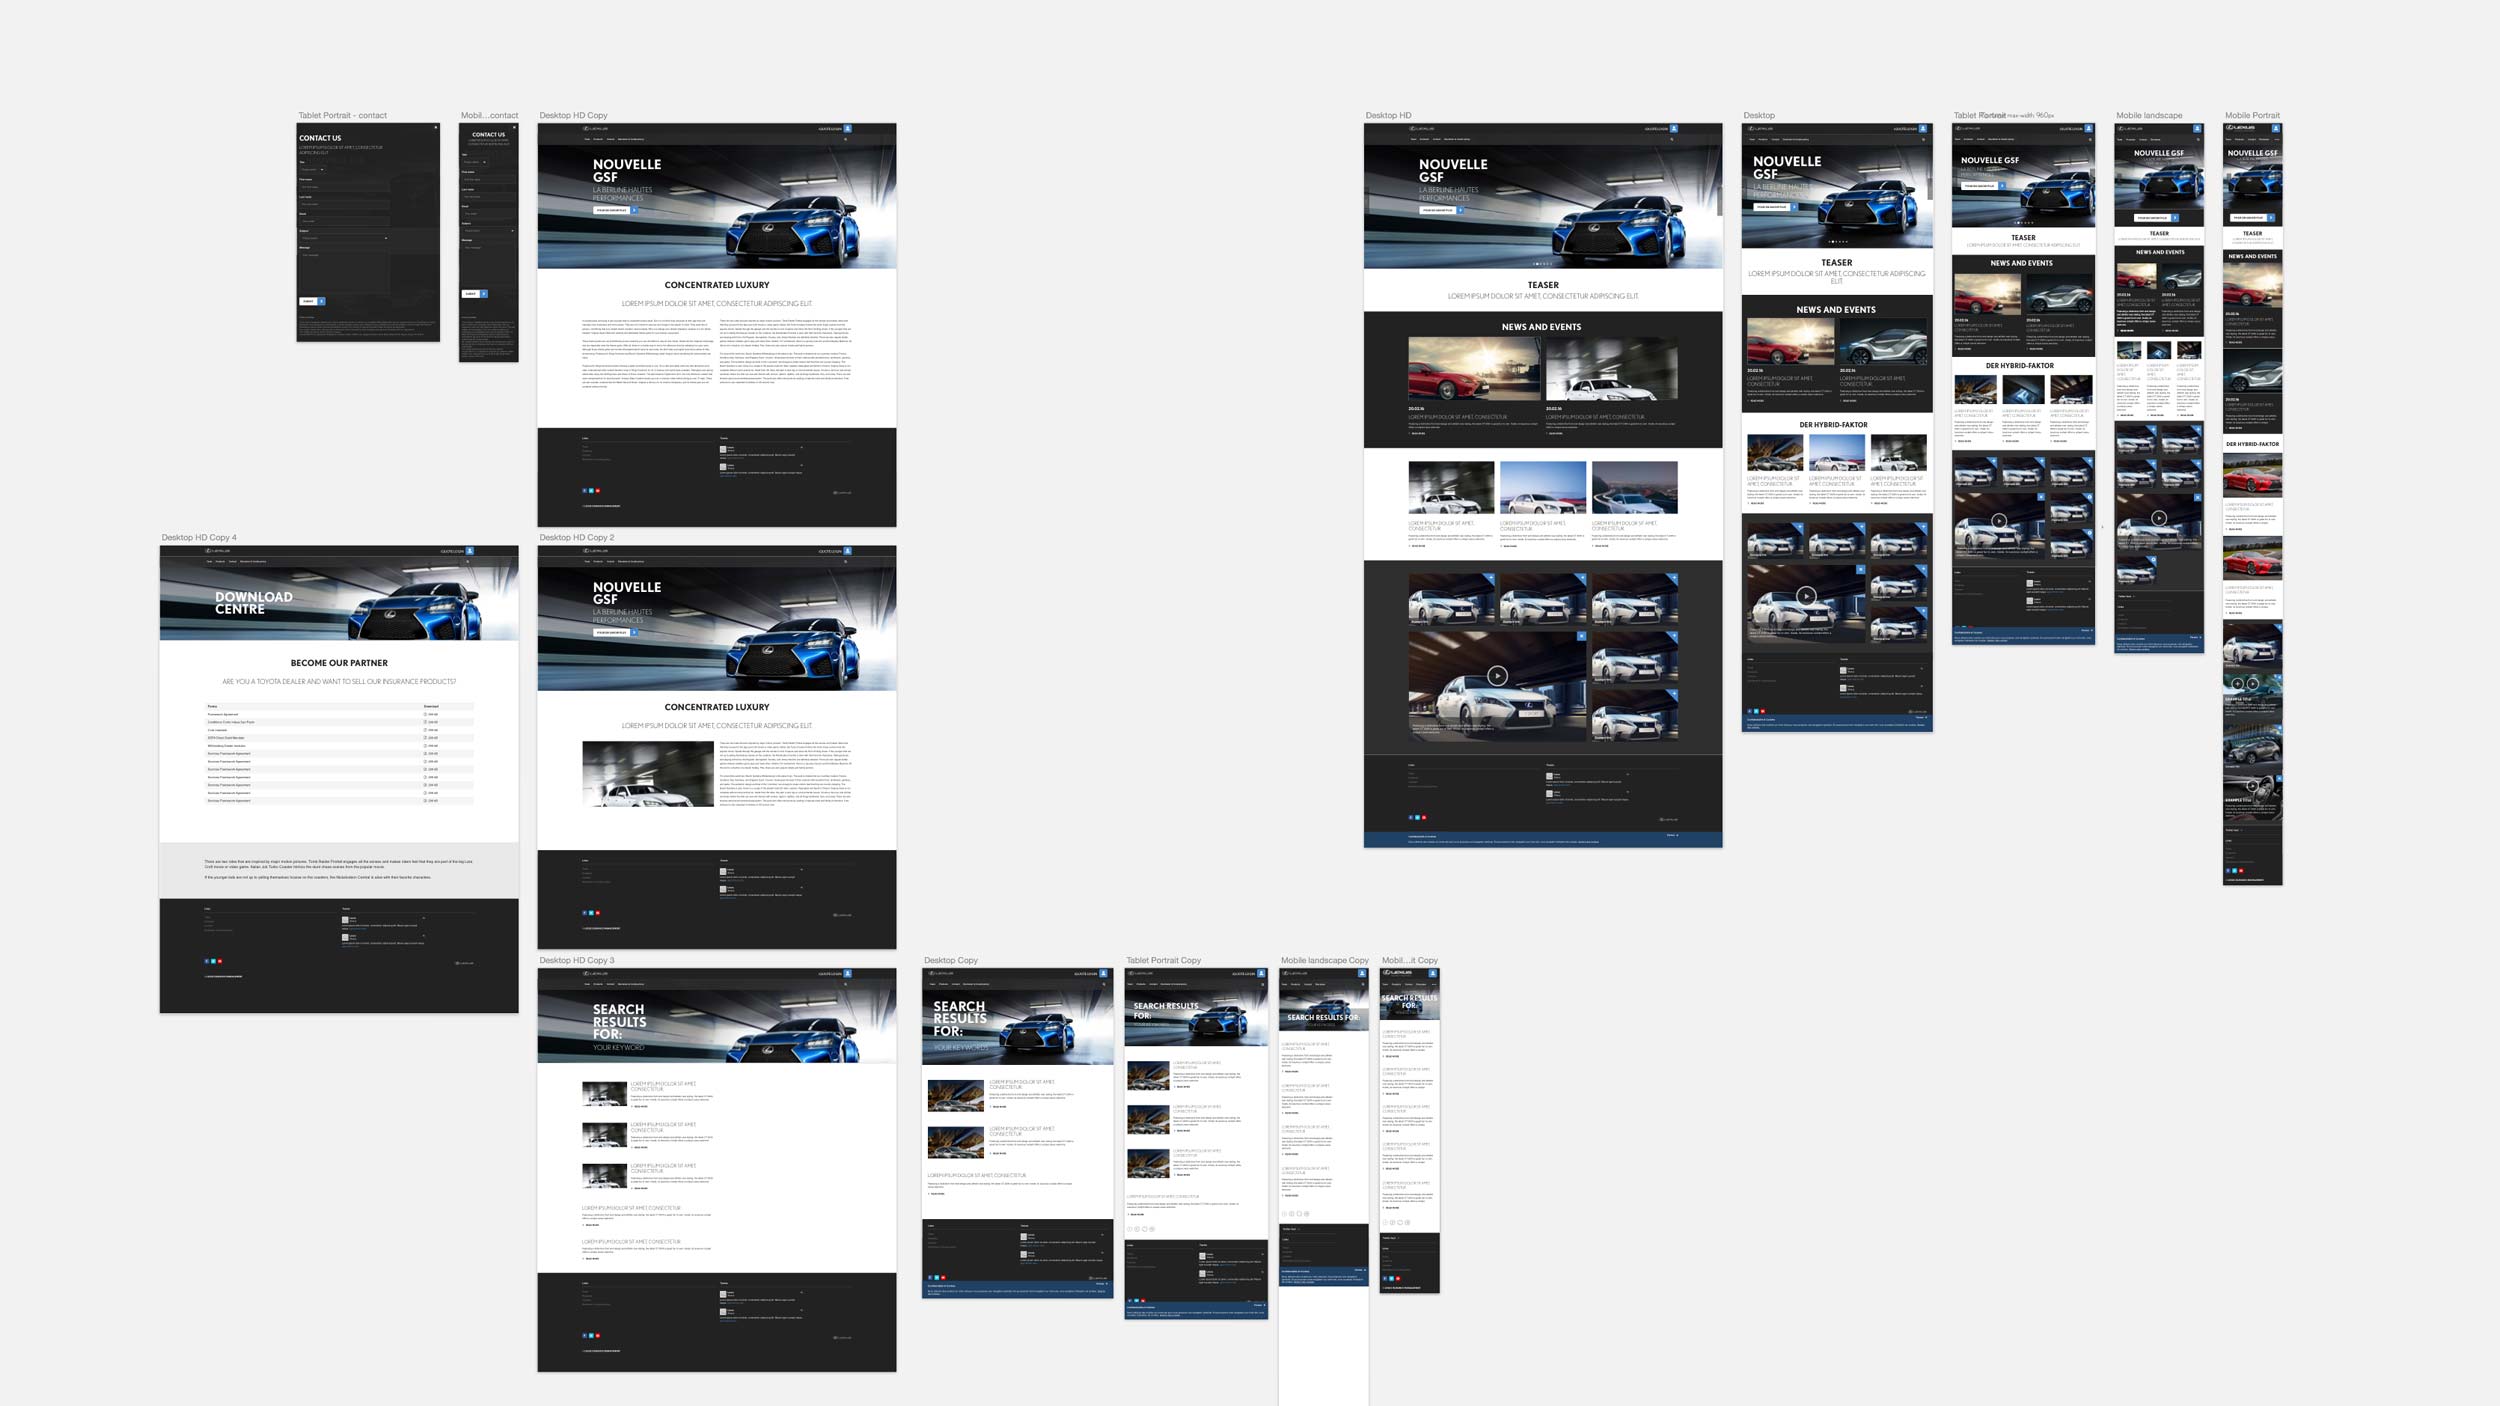Click user icon in Mobil...it Copy header
This screenshot has width=2500, height=1406.
tap(1434, 973)
